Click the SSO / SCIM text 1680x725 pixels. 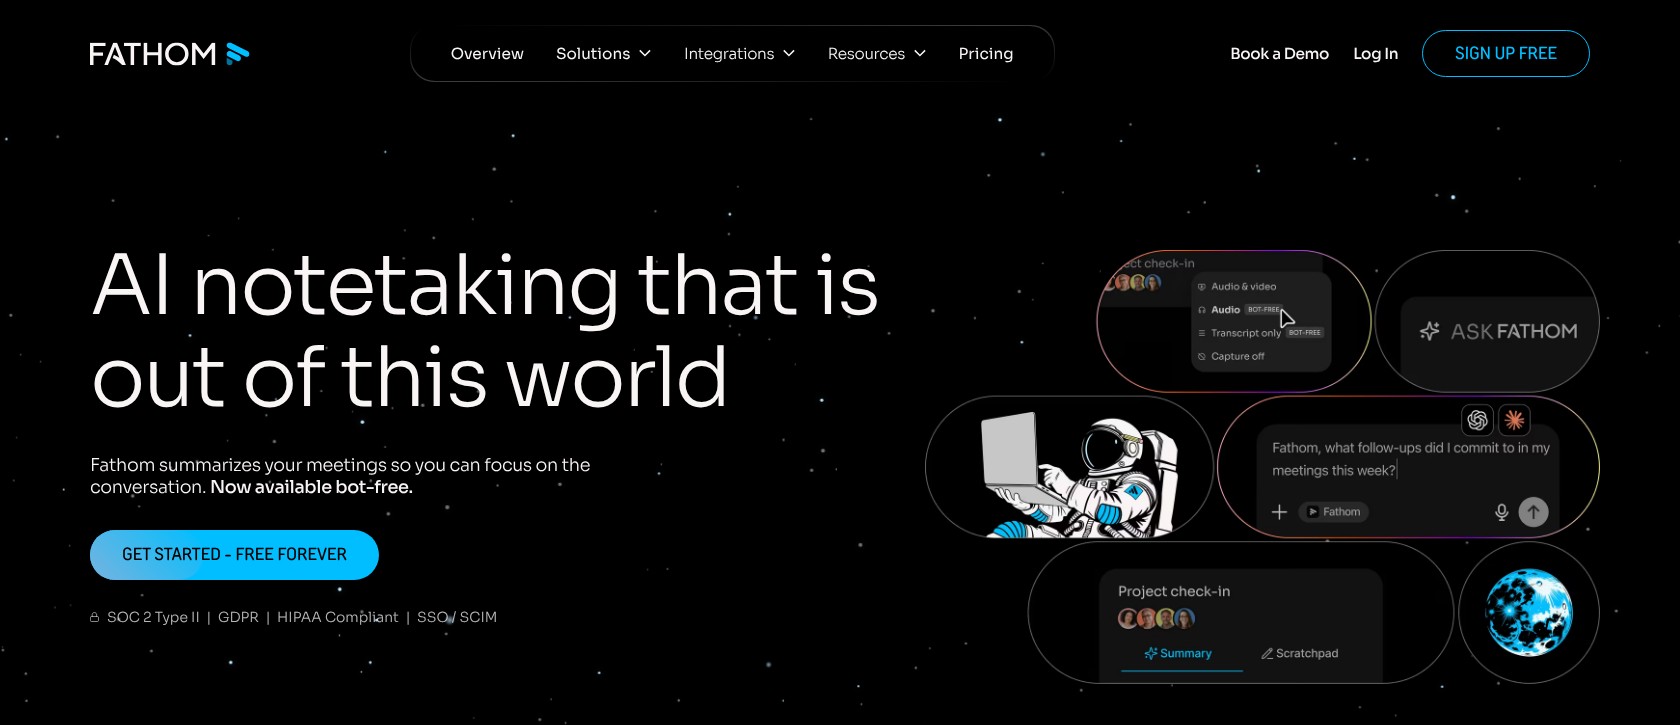click(457, 618)
